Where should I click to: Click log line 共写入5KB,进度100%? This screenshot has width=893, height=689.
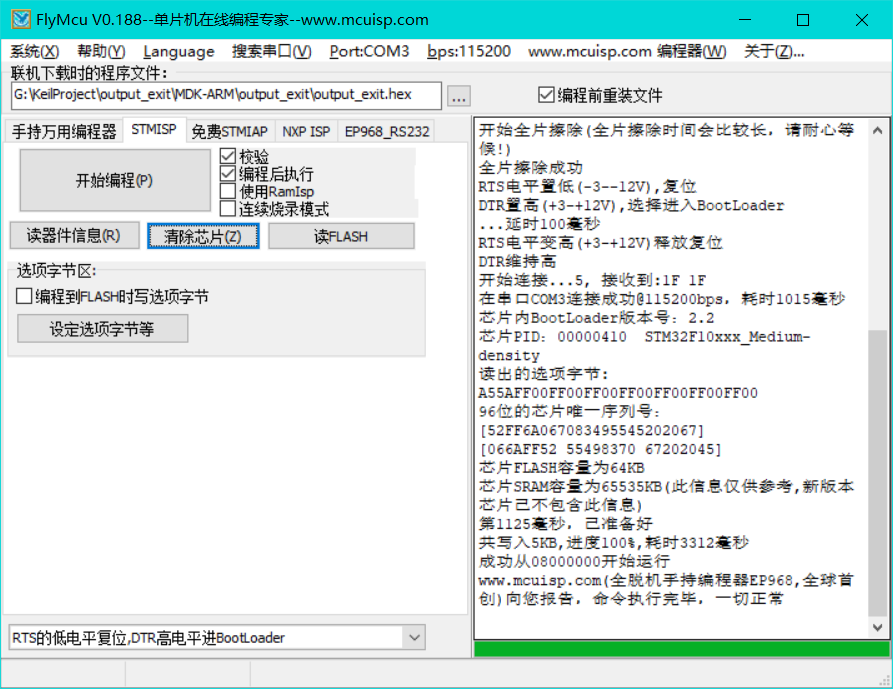(613, 543)
